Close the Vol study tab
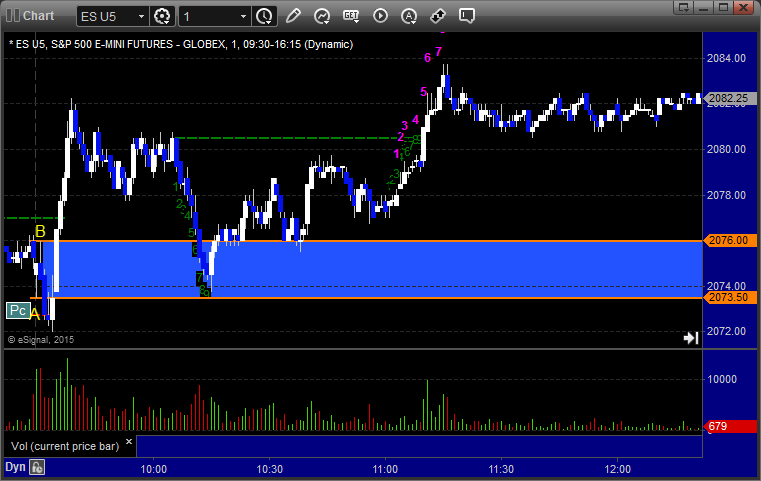Image resolution: width=761 pixels, height=481 pixels. click(128, 440)
